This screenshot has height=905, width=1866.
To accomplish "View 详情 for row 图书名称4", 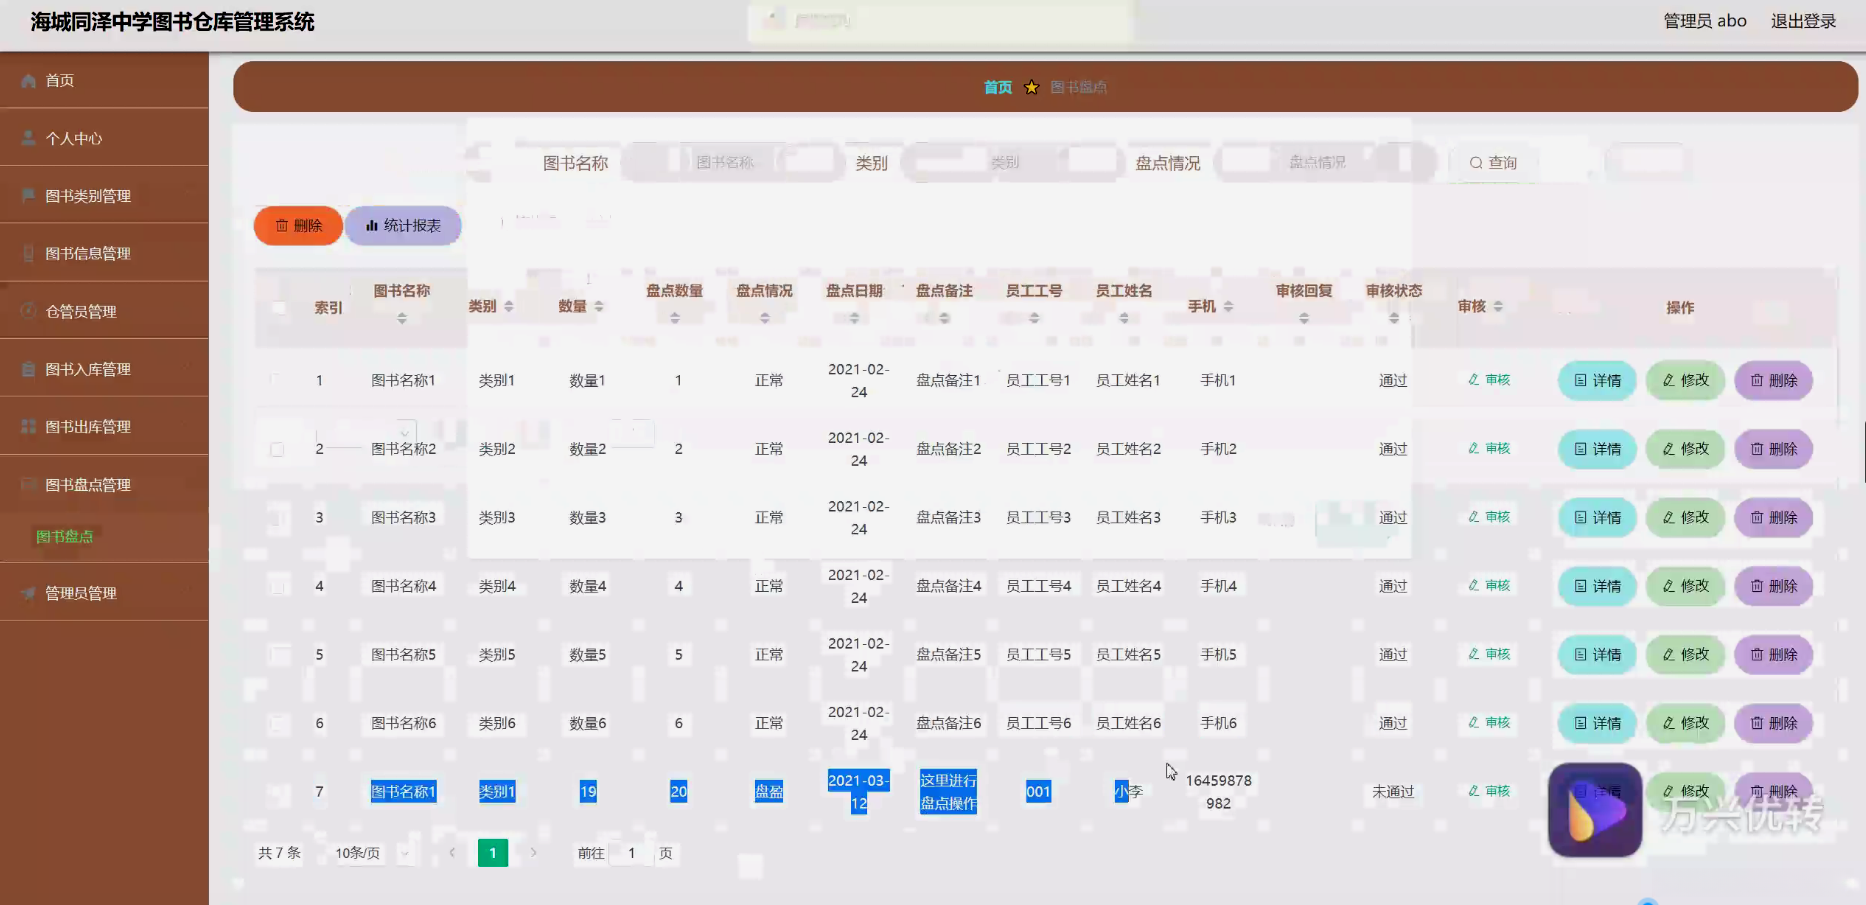I will (x=1597, y=586).
